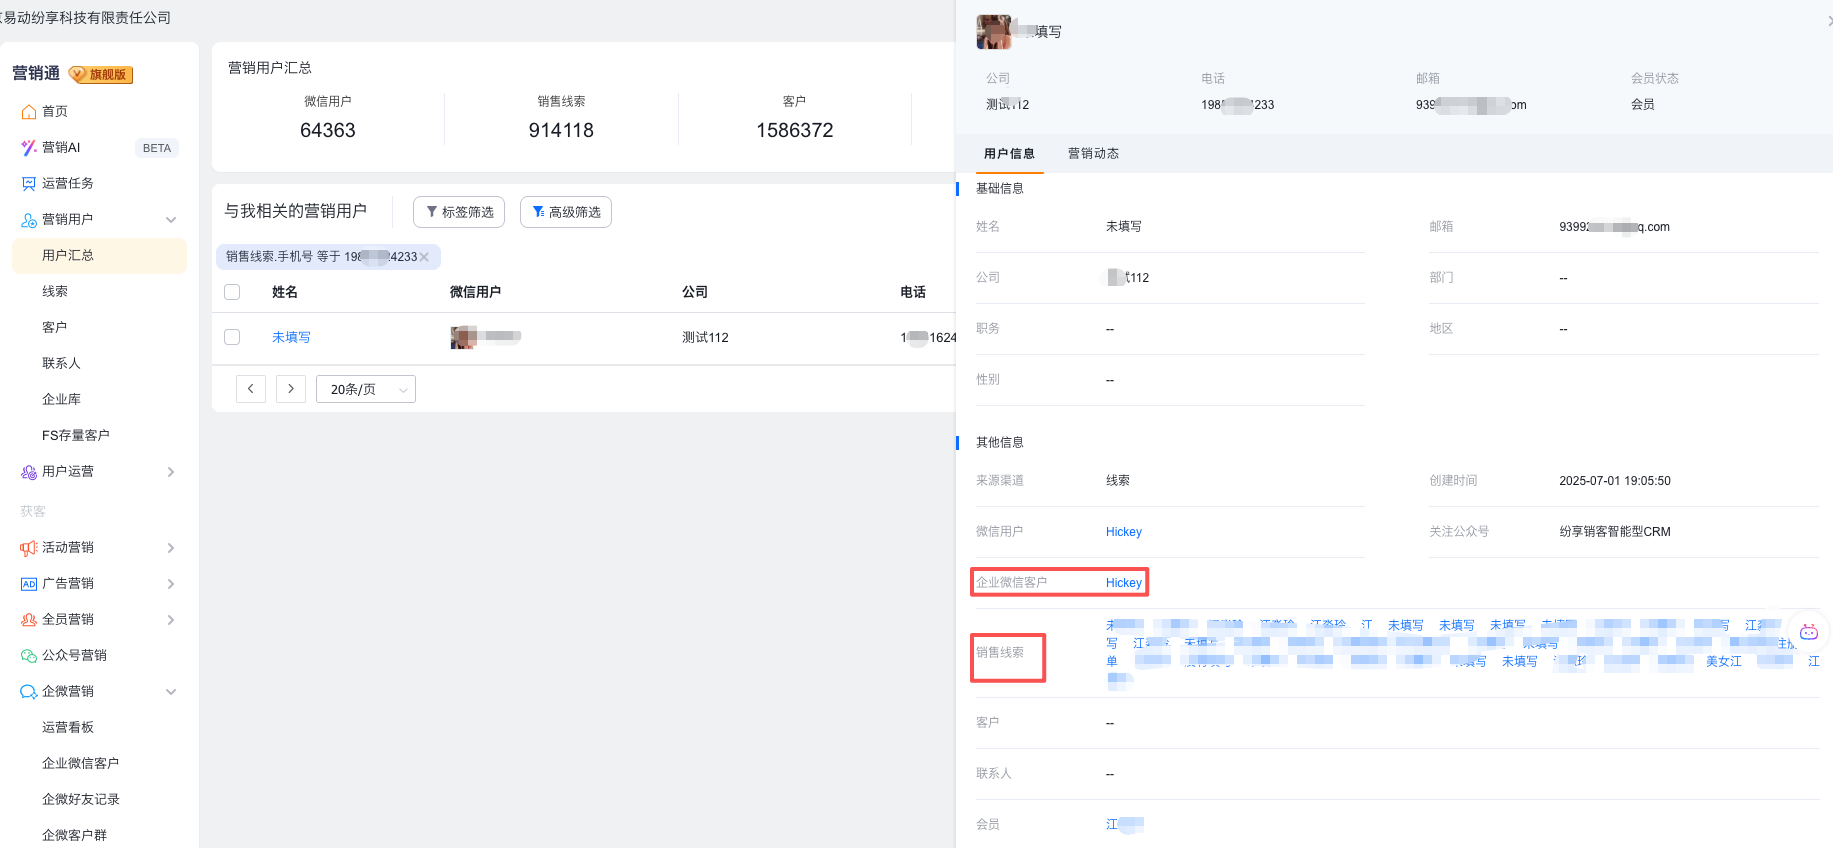1833x848 pixels.
Task: Click the 全员营销 icon in the sidebar
Action: [29, 620]
